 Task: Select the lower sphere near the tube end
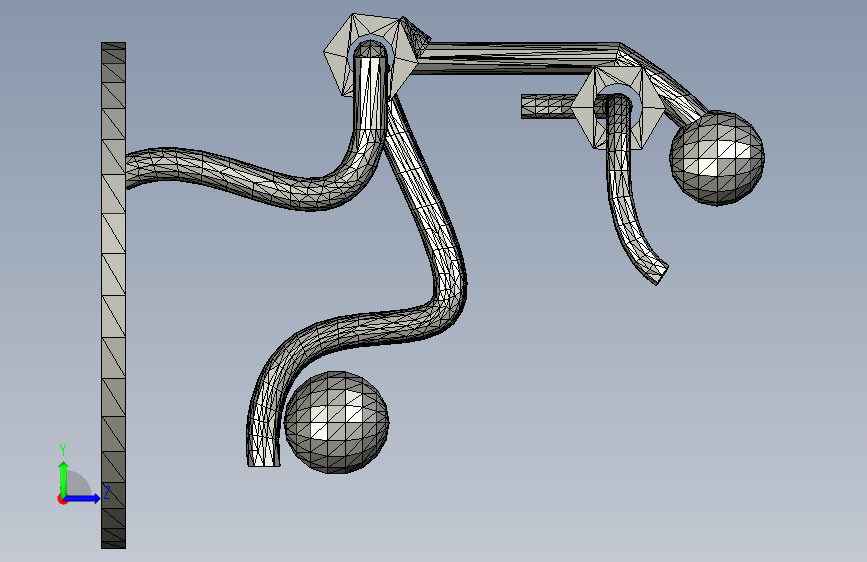click(336, 422)
